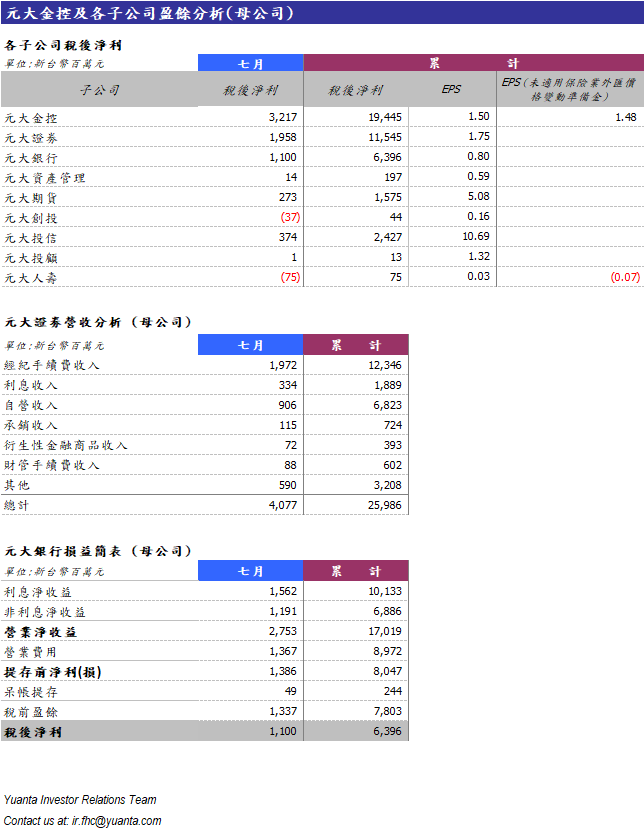Select the value 17,019
Image resolution: width=644 pixels, height=831 pixels.
(385, 632)
